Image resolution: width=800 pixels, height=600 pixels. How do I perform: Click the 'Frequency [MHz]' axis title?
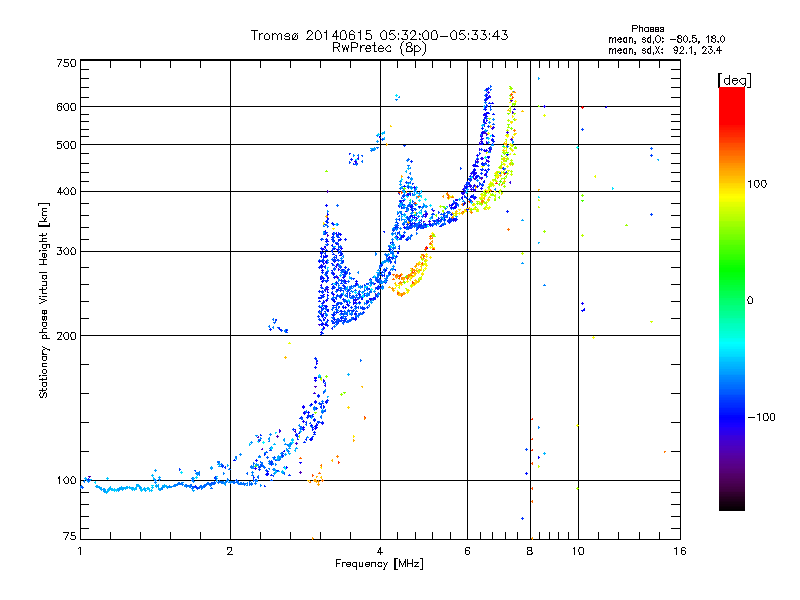click(x=379, y=564)
